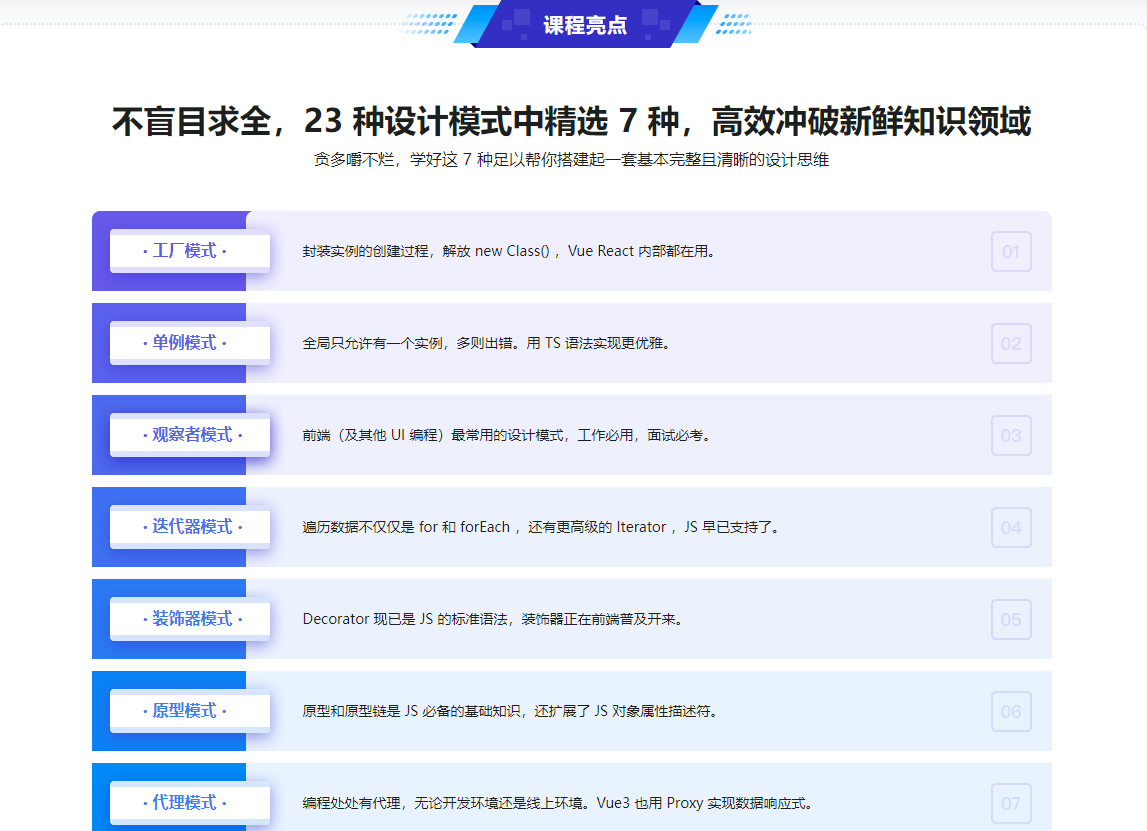Select the main heading about 23 design patterns

coord(573,121)
